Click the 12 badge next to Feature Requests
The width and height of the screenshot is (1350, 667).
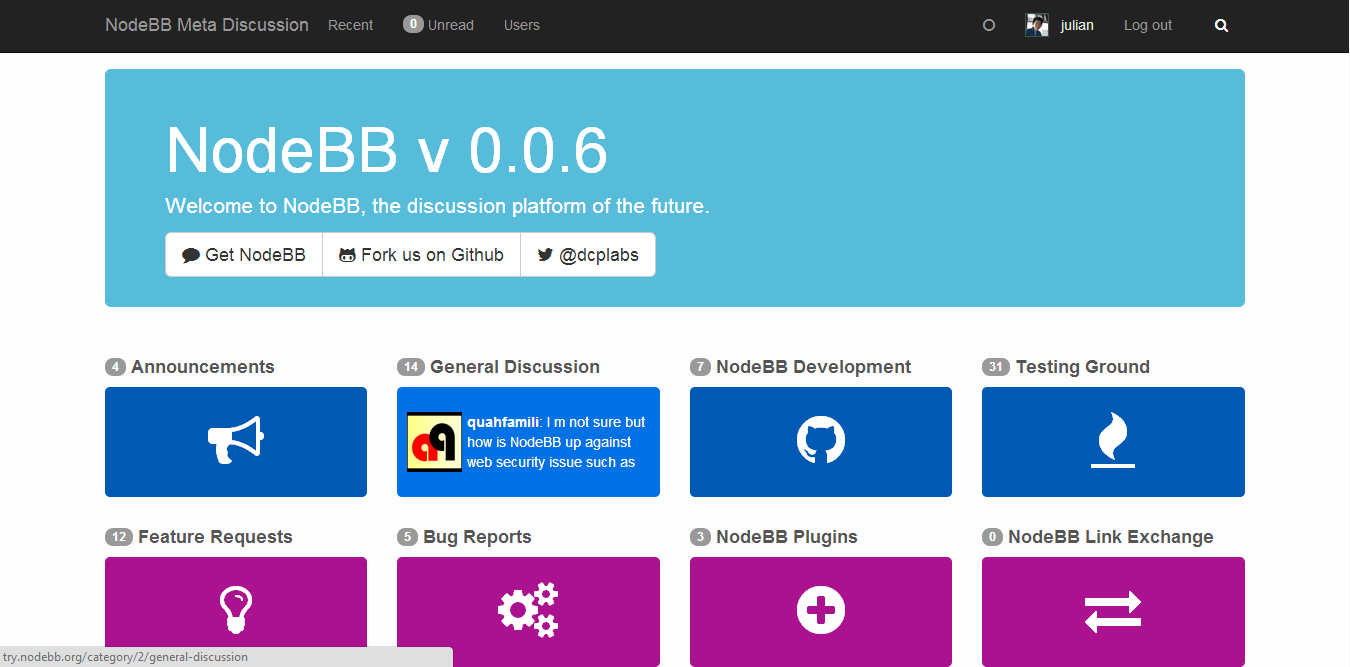(119, 537)
